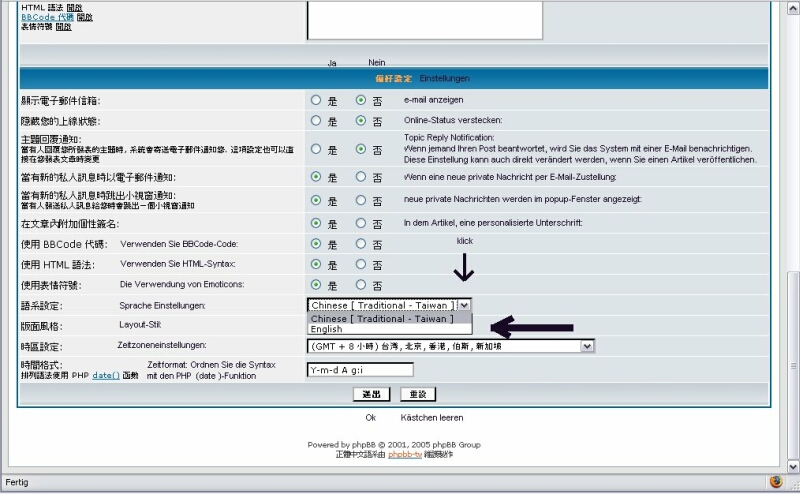The height and width of the screenshot is (494, 800).
Task: Choose Nein for Topic Reply Notification
Action: 361,149
